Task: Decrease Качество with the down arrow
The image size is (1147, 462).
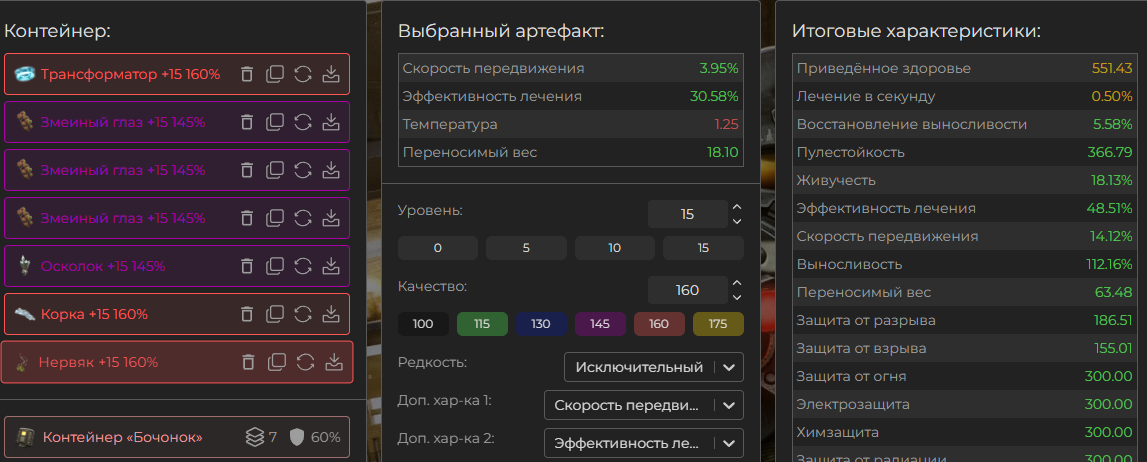Action: pyautogui.click(x=737, y=298)
